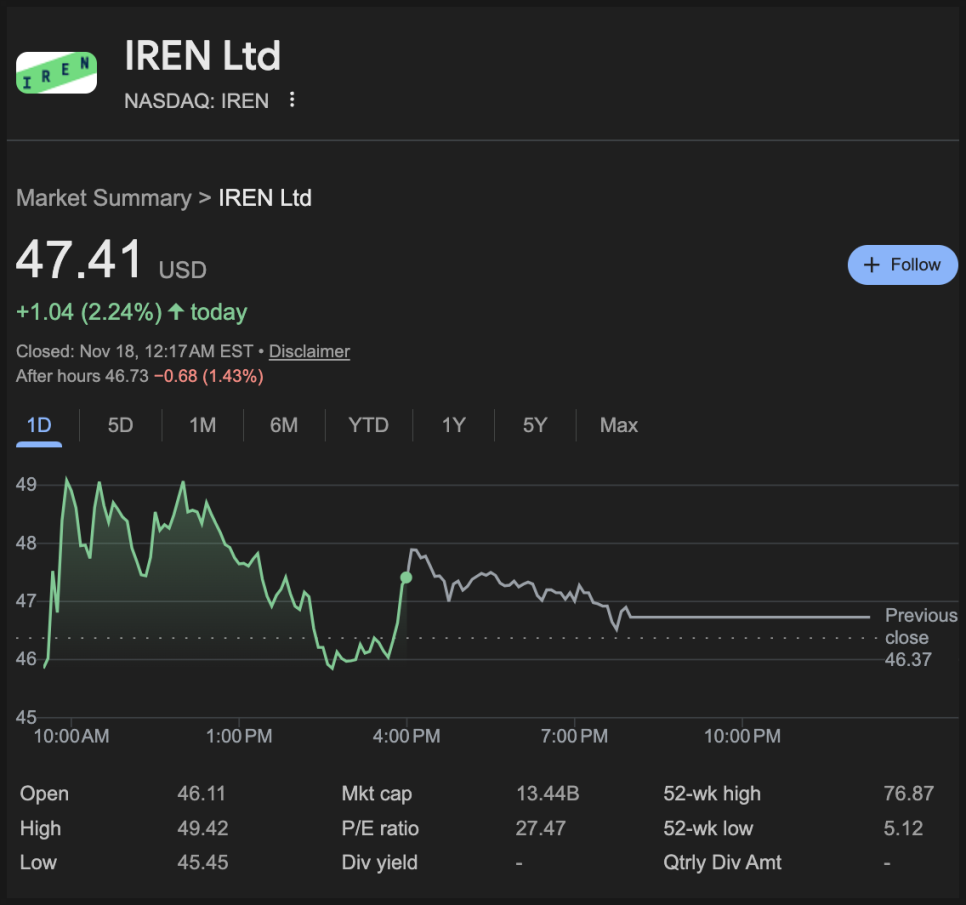Click the 52-wk high value 76.87
The width and height of the screenshot is (966, 905).
click(909, 794)
